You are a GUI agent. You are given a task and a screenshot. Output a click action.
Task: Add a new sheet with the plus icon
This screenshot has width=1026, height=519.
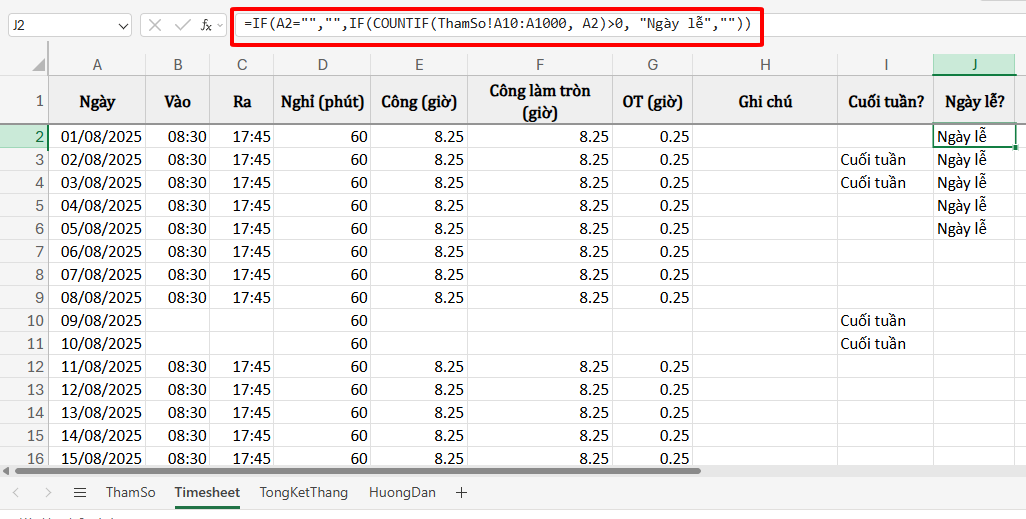coord(461,493)
